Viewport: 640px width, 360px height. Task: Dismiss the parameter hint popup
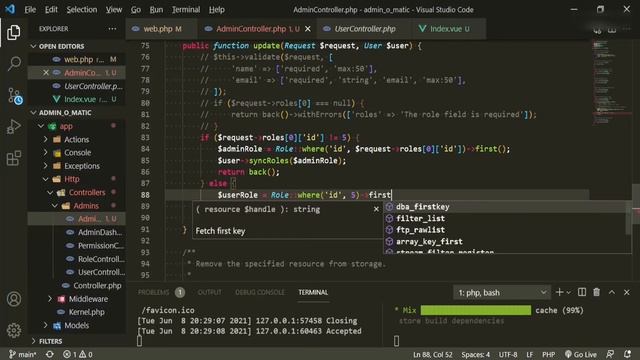tap(376, 209)
